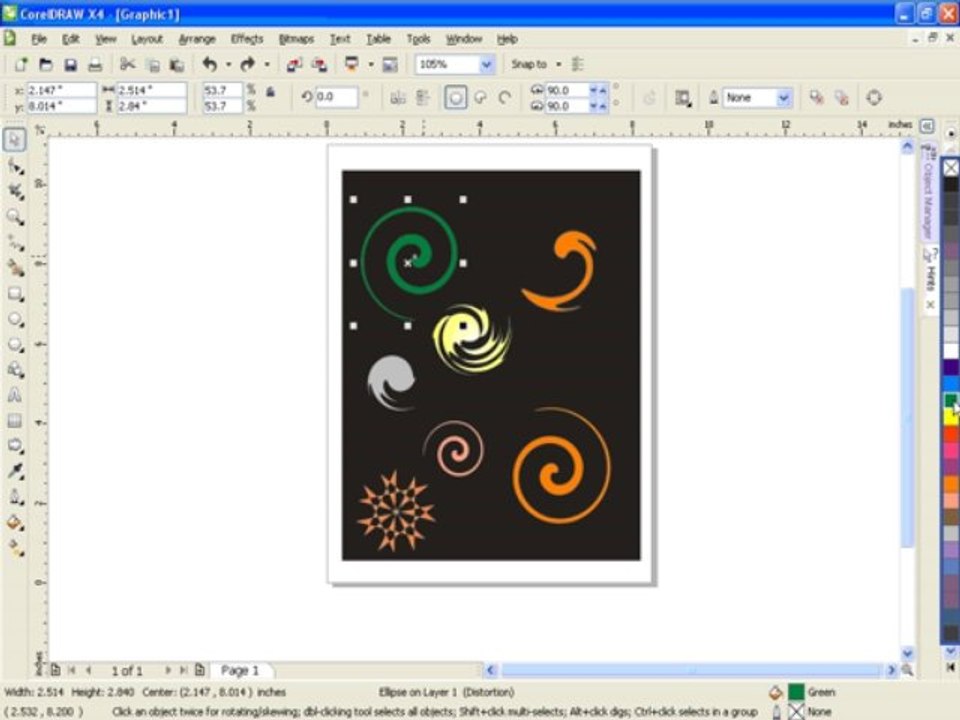Click the horizontal scrollbar right arrow
The width and height of the screenshot is (960, 720).
point(891,670)
